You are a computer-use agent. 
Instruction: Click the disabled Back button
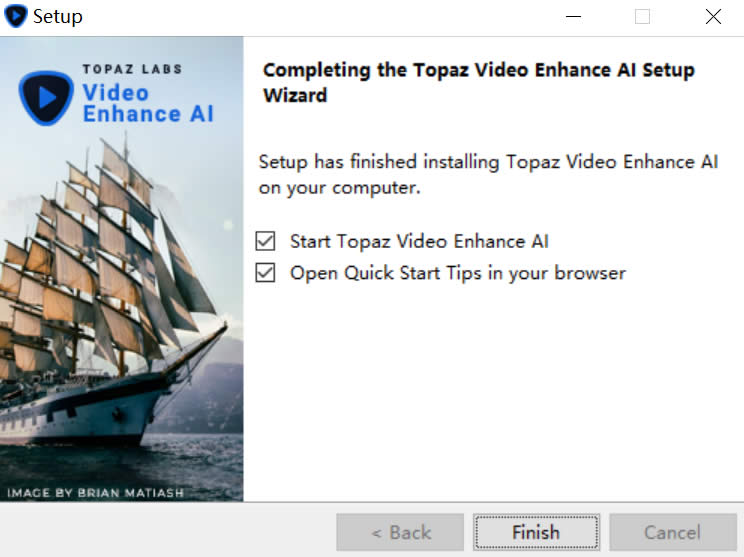point(400,532)
